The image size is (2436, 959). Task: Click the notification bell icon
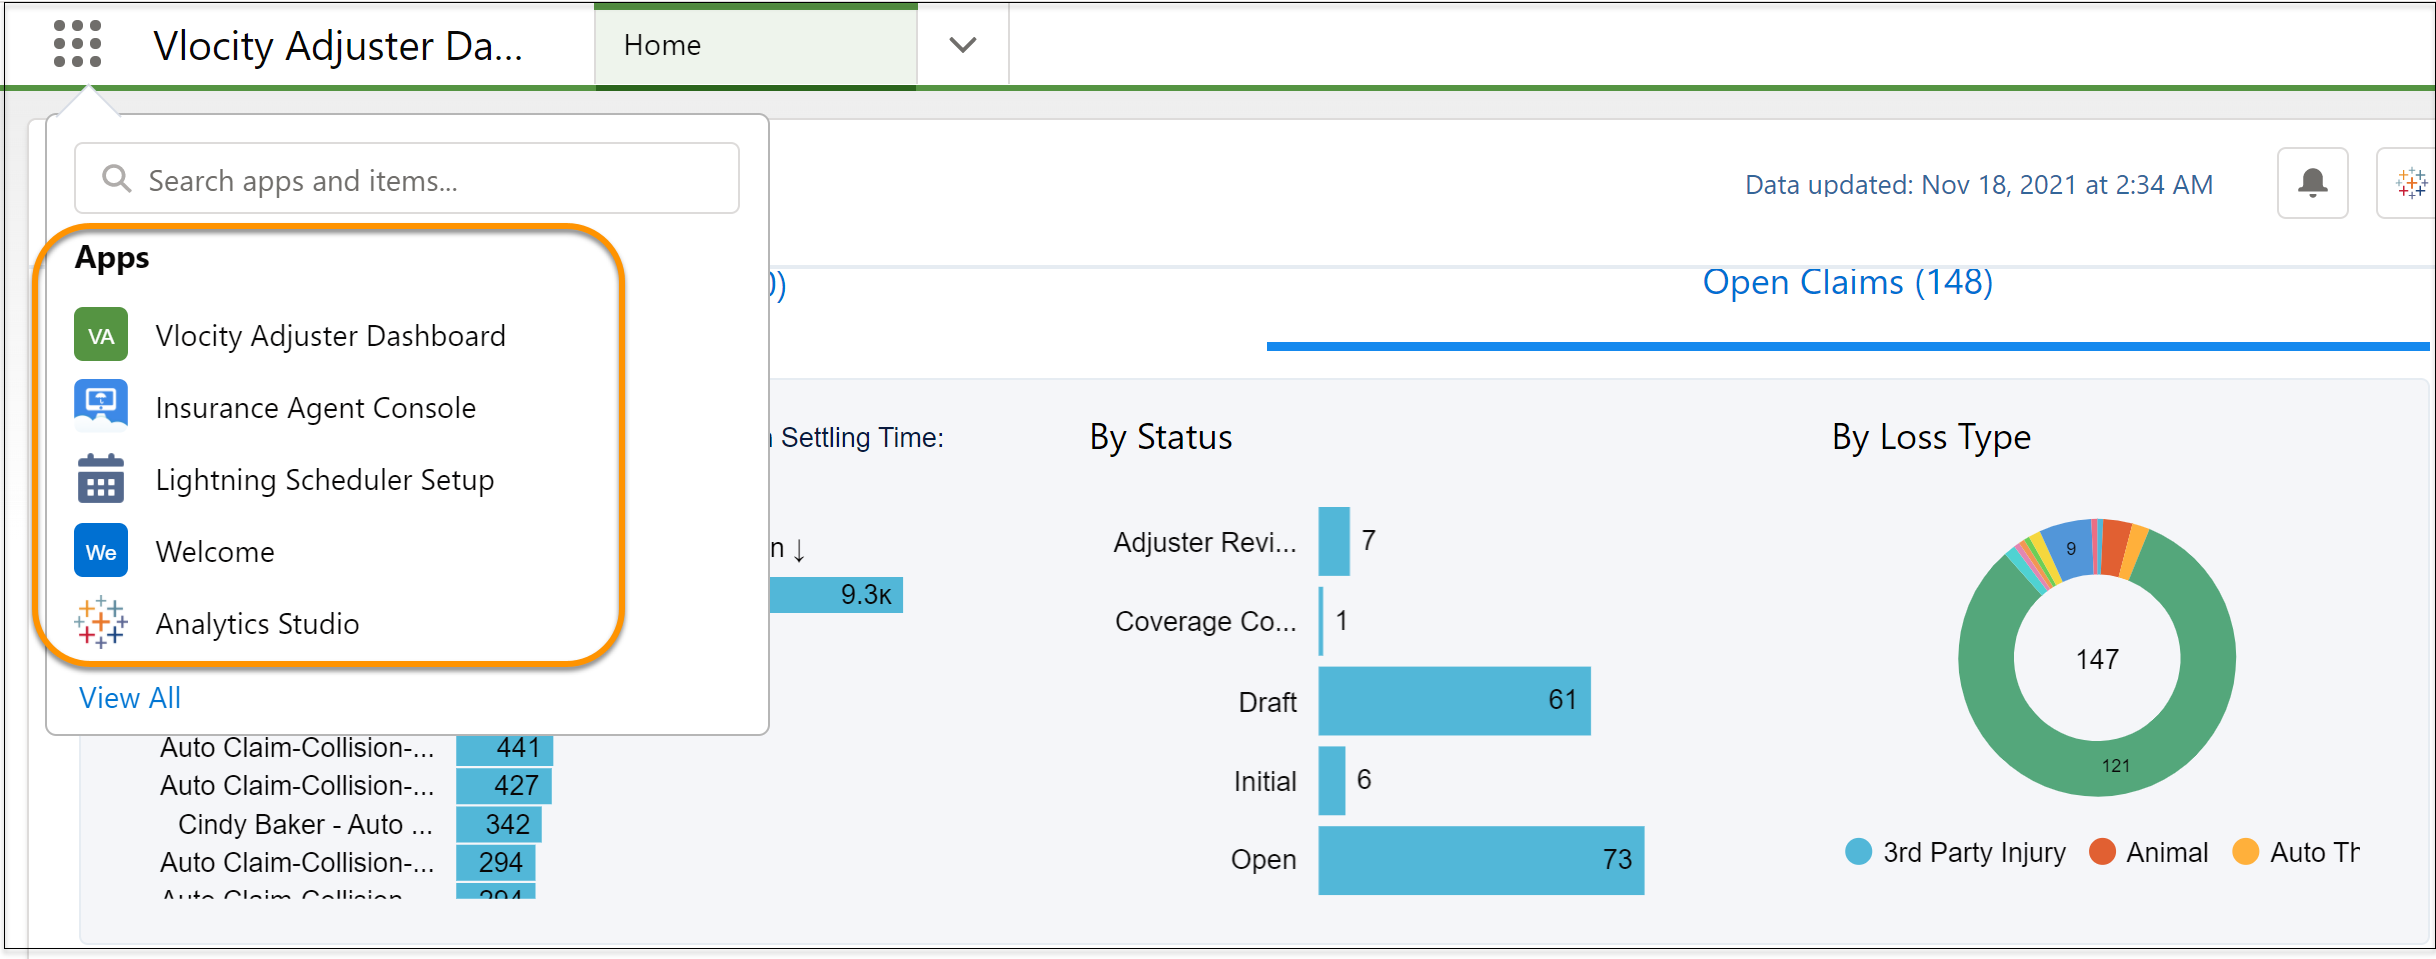pos(2312,183)
